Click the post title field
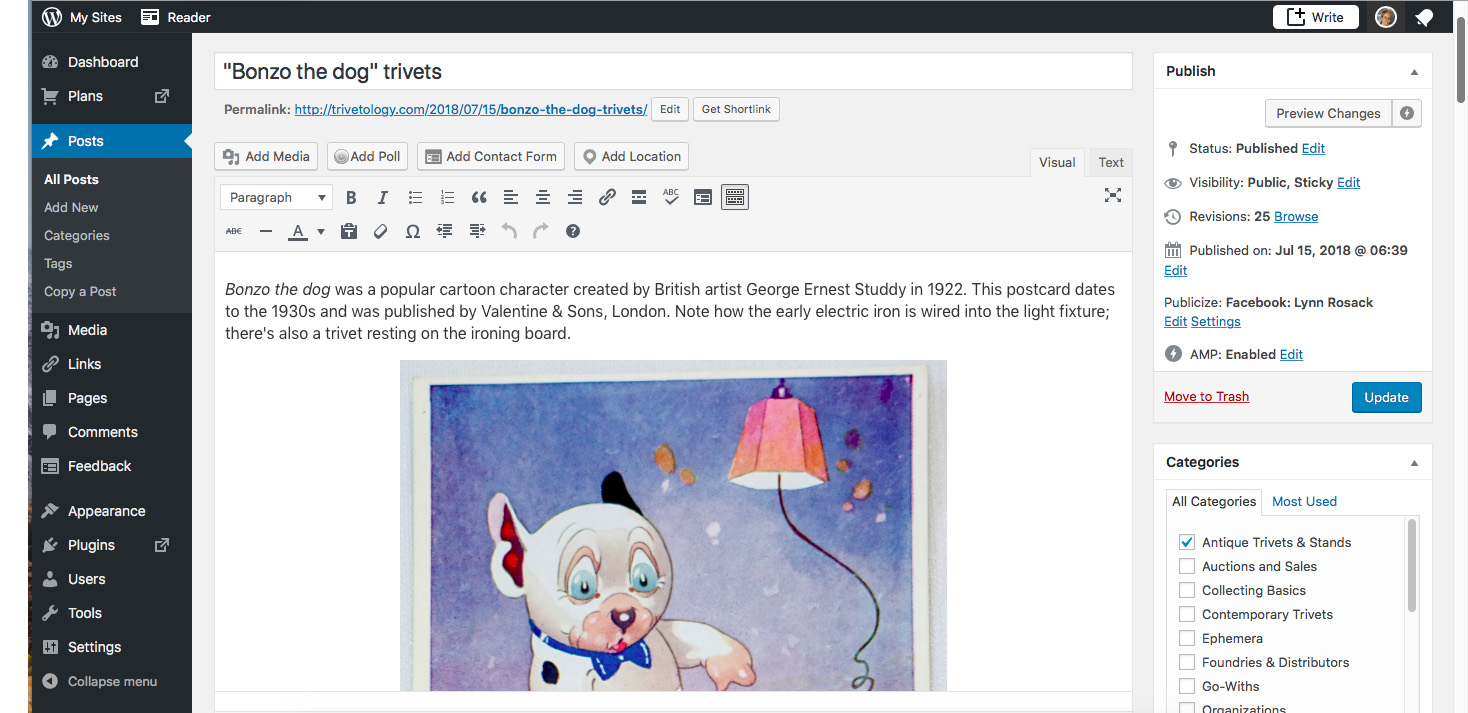This screenshot has width=1468, height=713. 673,72
